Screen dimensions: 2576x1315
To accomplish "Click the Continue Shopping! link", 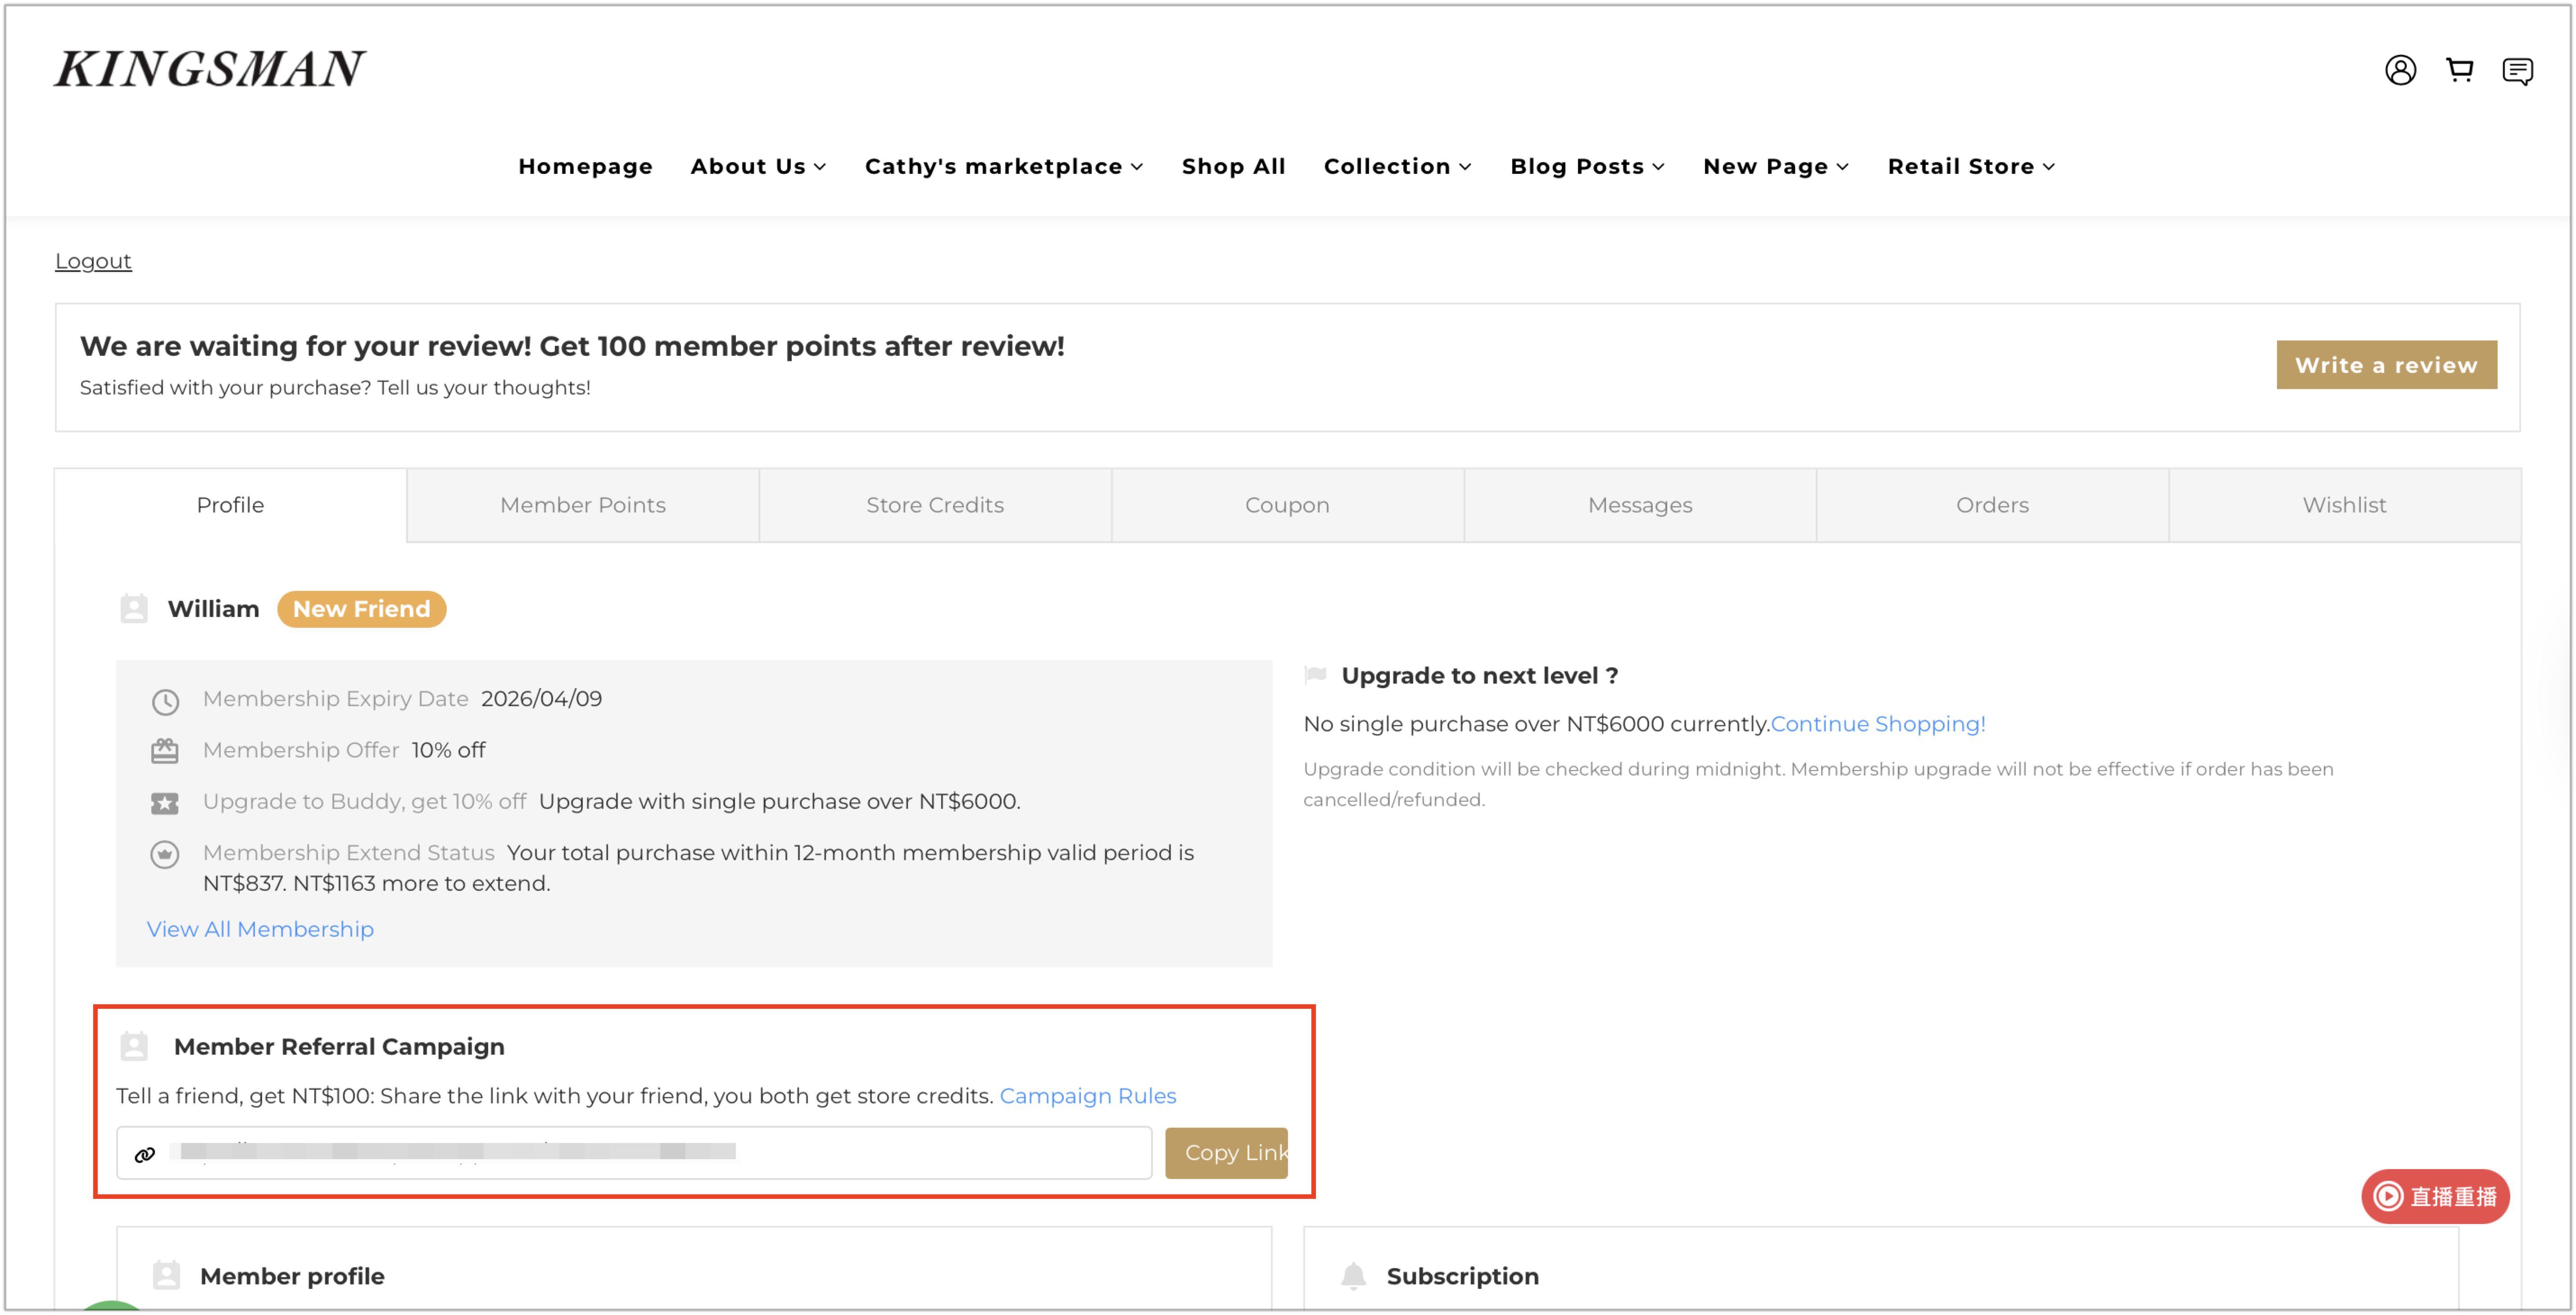I will coord(1878,724).
